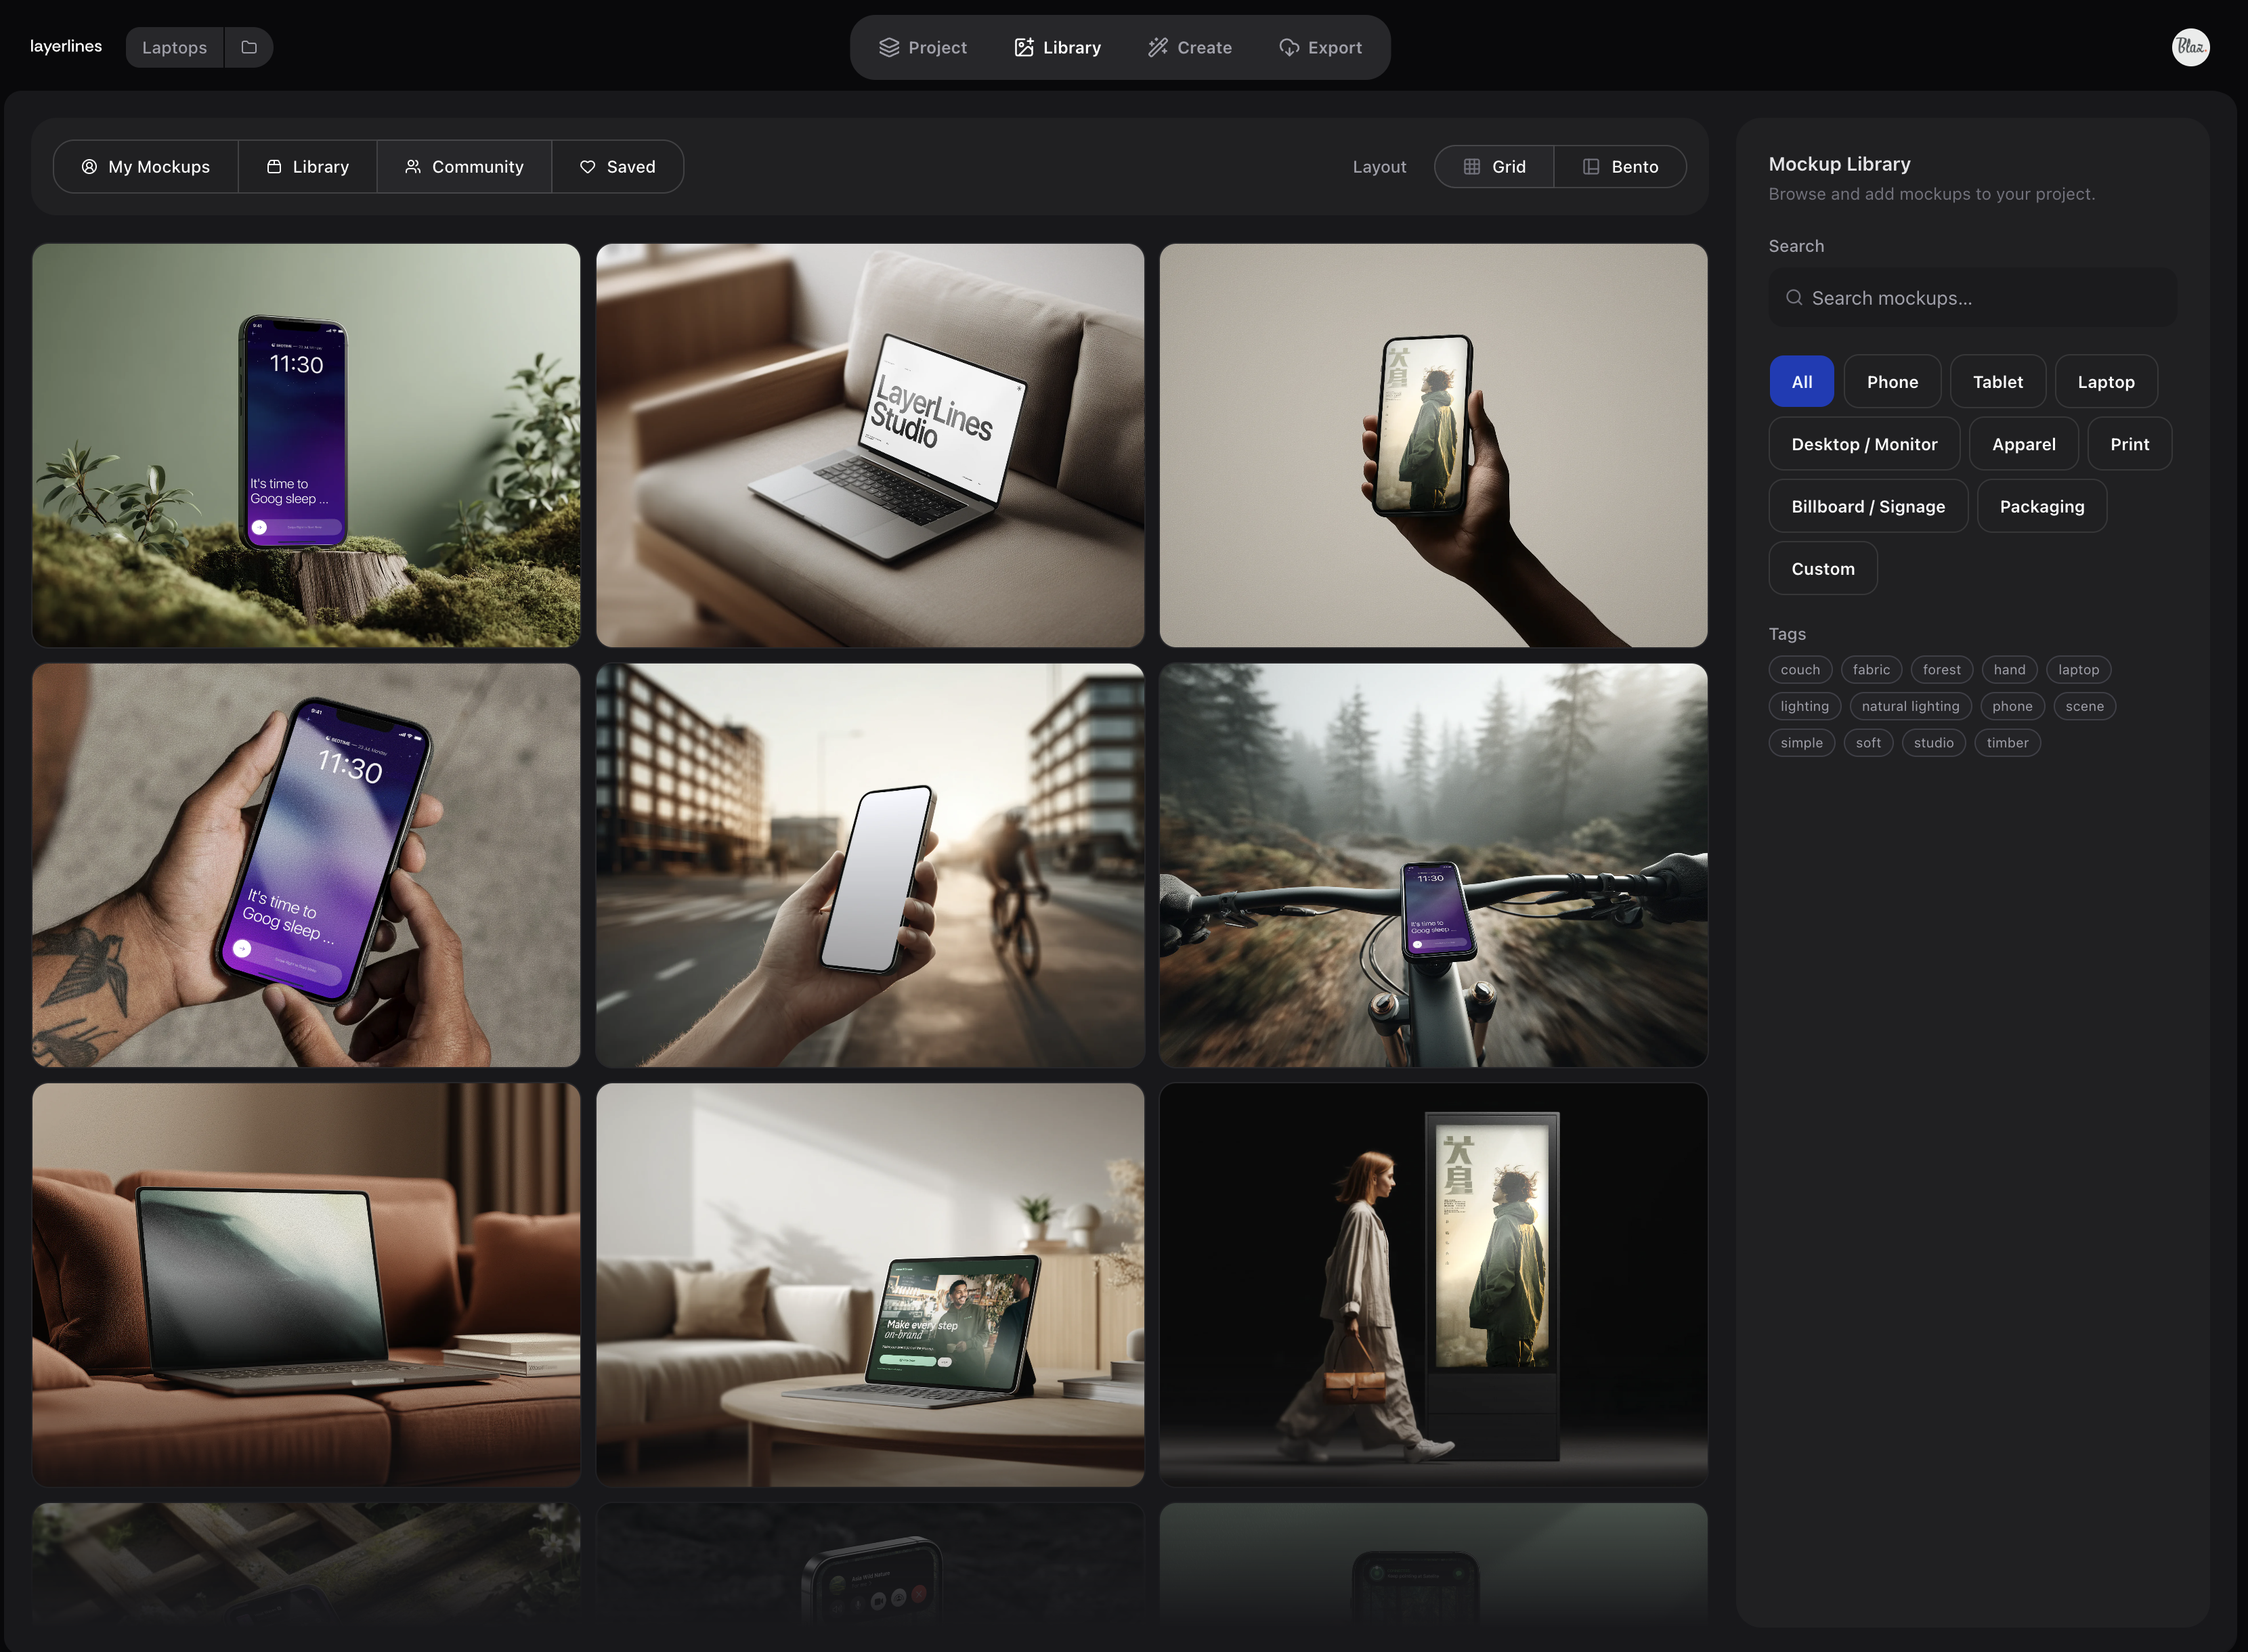
Task: Select the timber tag
Action: coord(2007,743)
